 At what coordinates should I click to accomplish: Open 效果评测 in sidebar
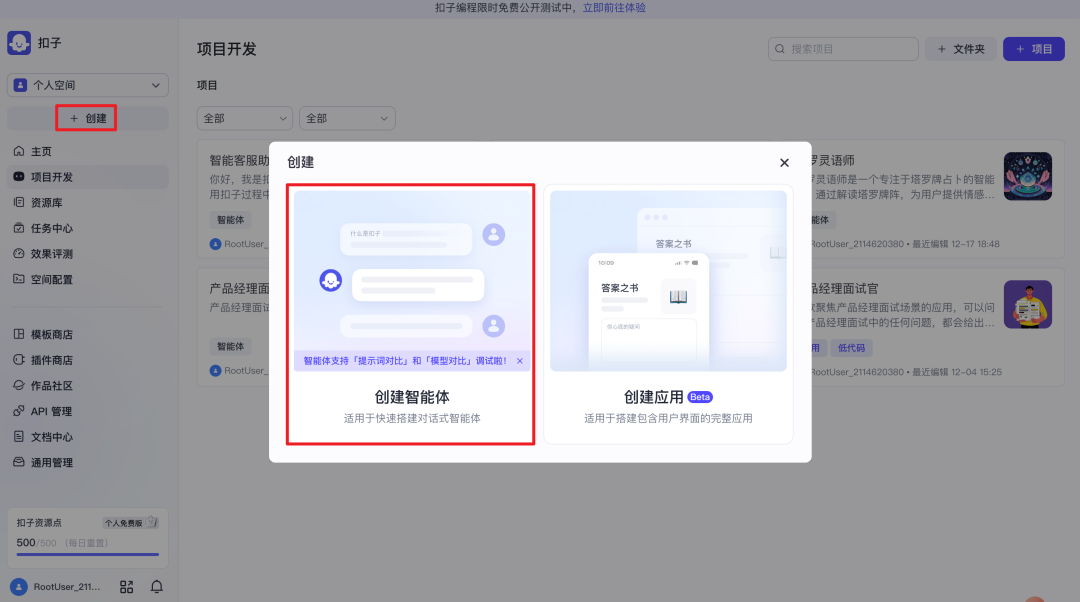(87, 253)
